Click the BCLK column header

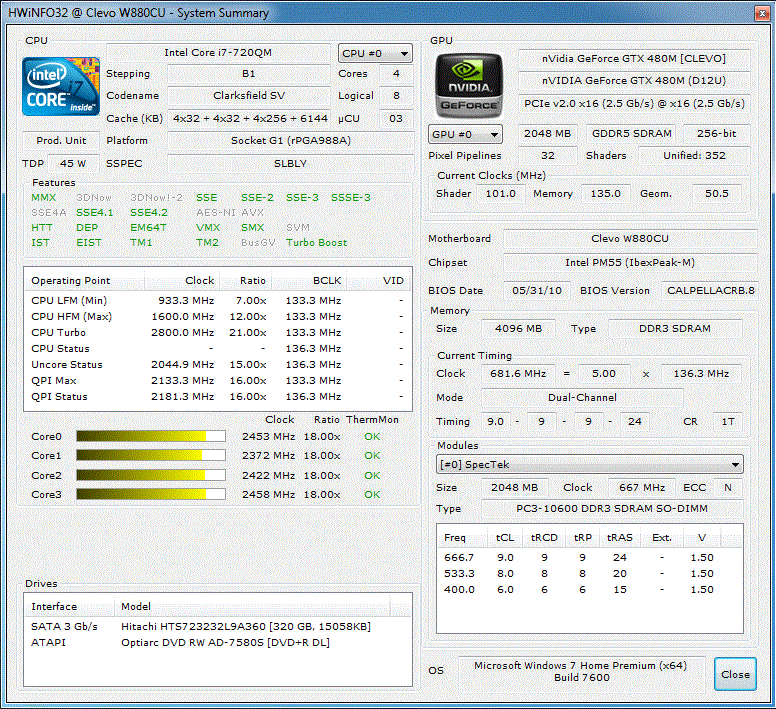tap(308, 281)
